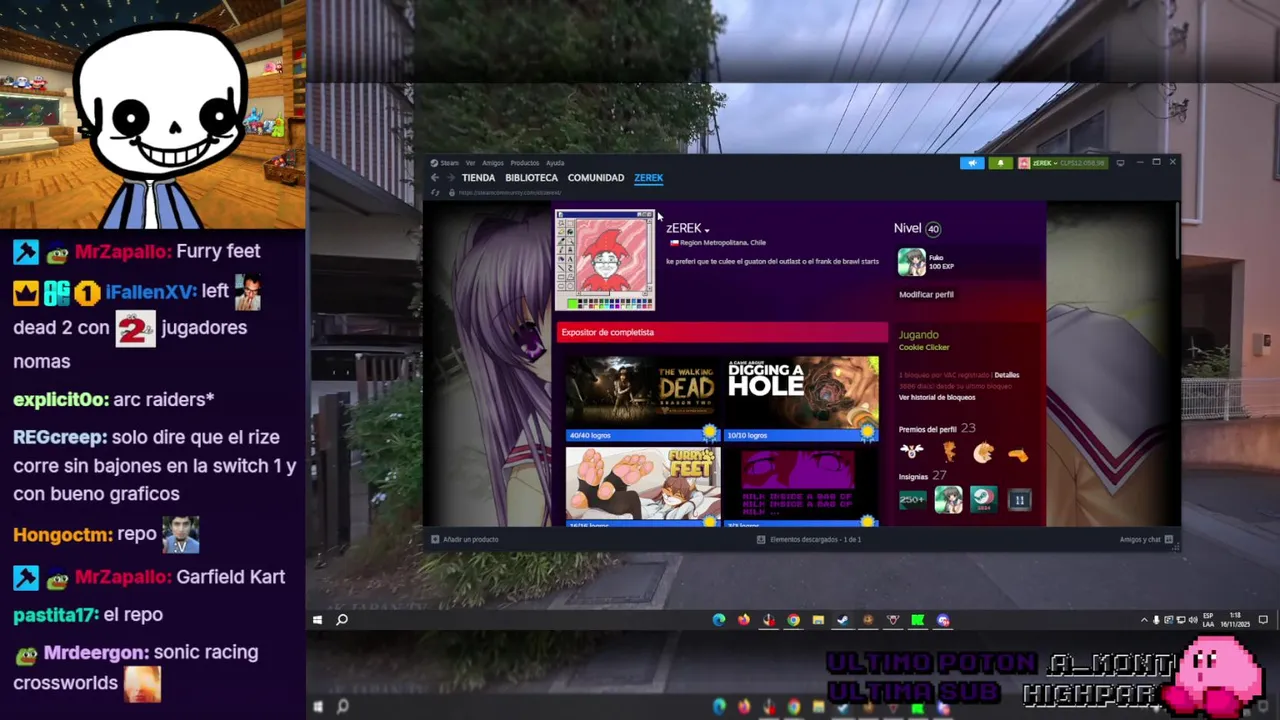Click the orange seahorse-shaped profile award
Screen dimensions: 1280x720
949,453
